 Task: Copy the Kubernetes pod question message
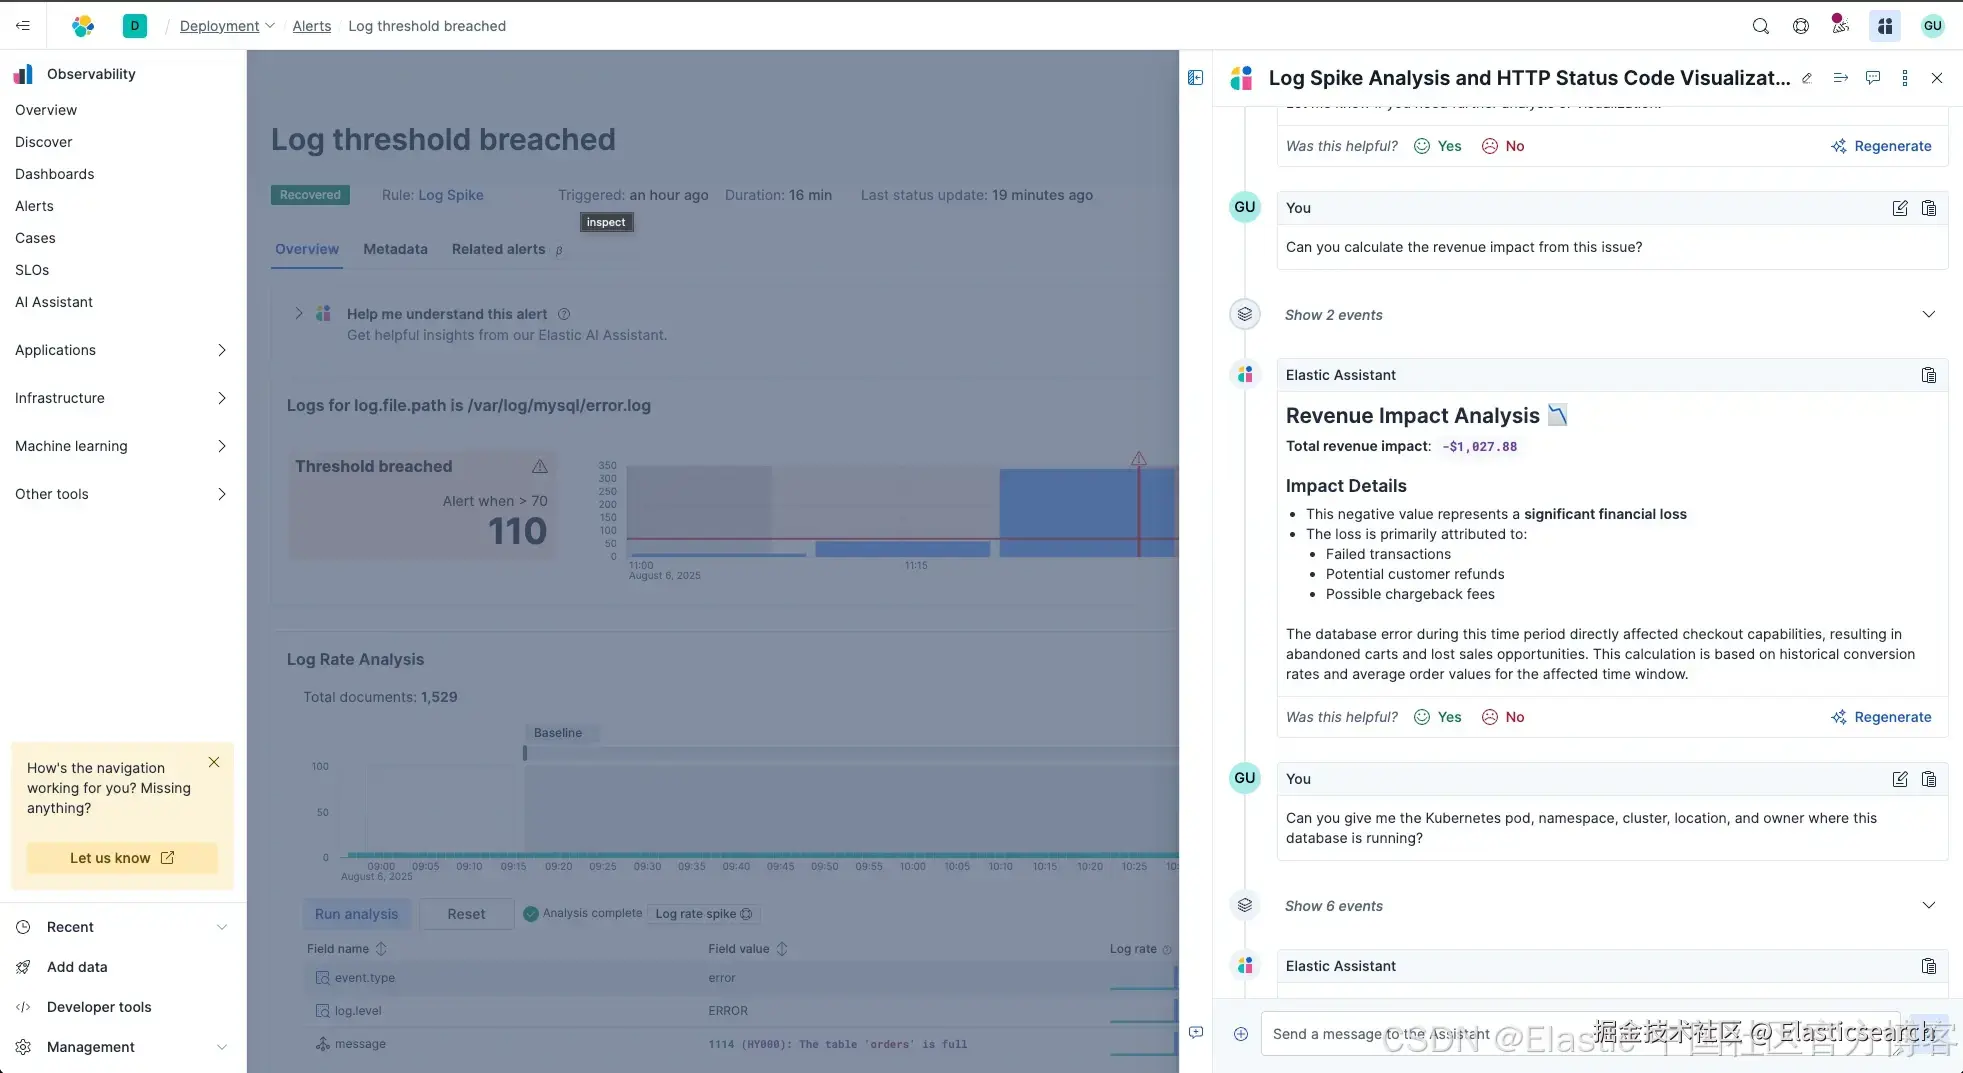pyautogui.click(x=1929, y=779)
